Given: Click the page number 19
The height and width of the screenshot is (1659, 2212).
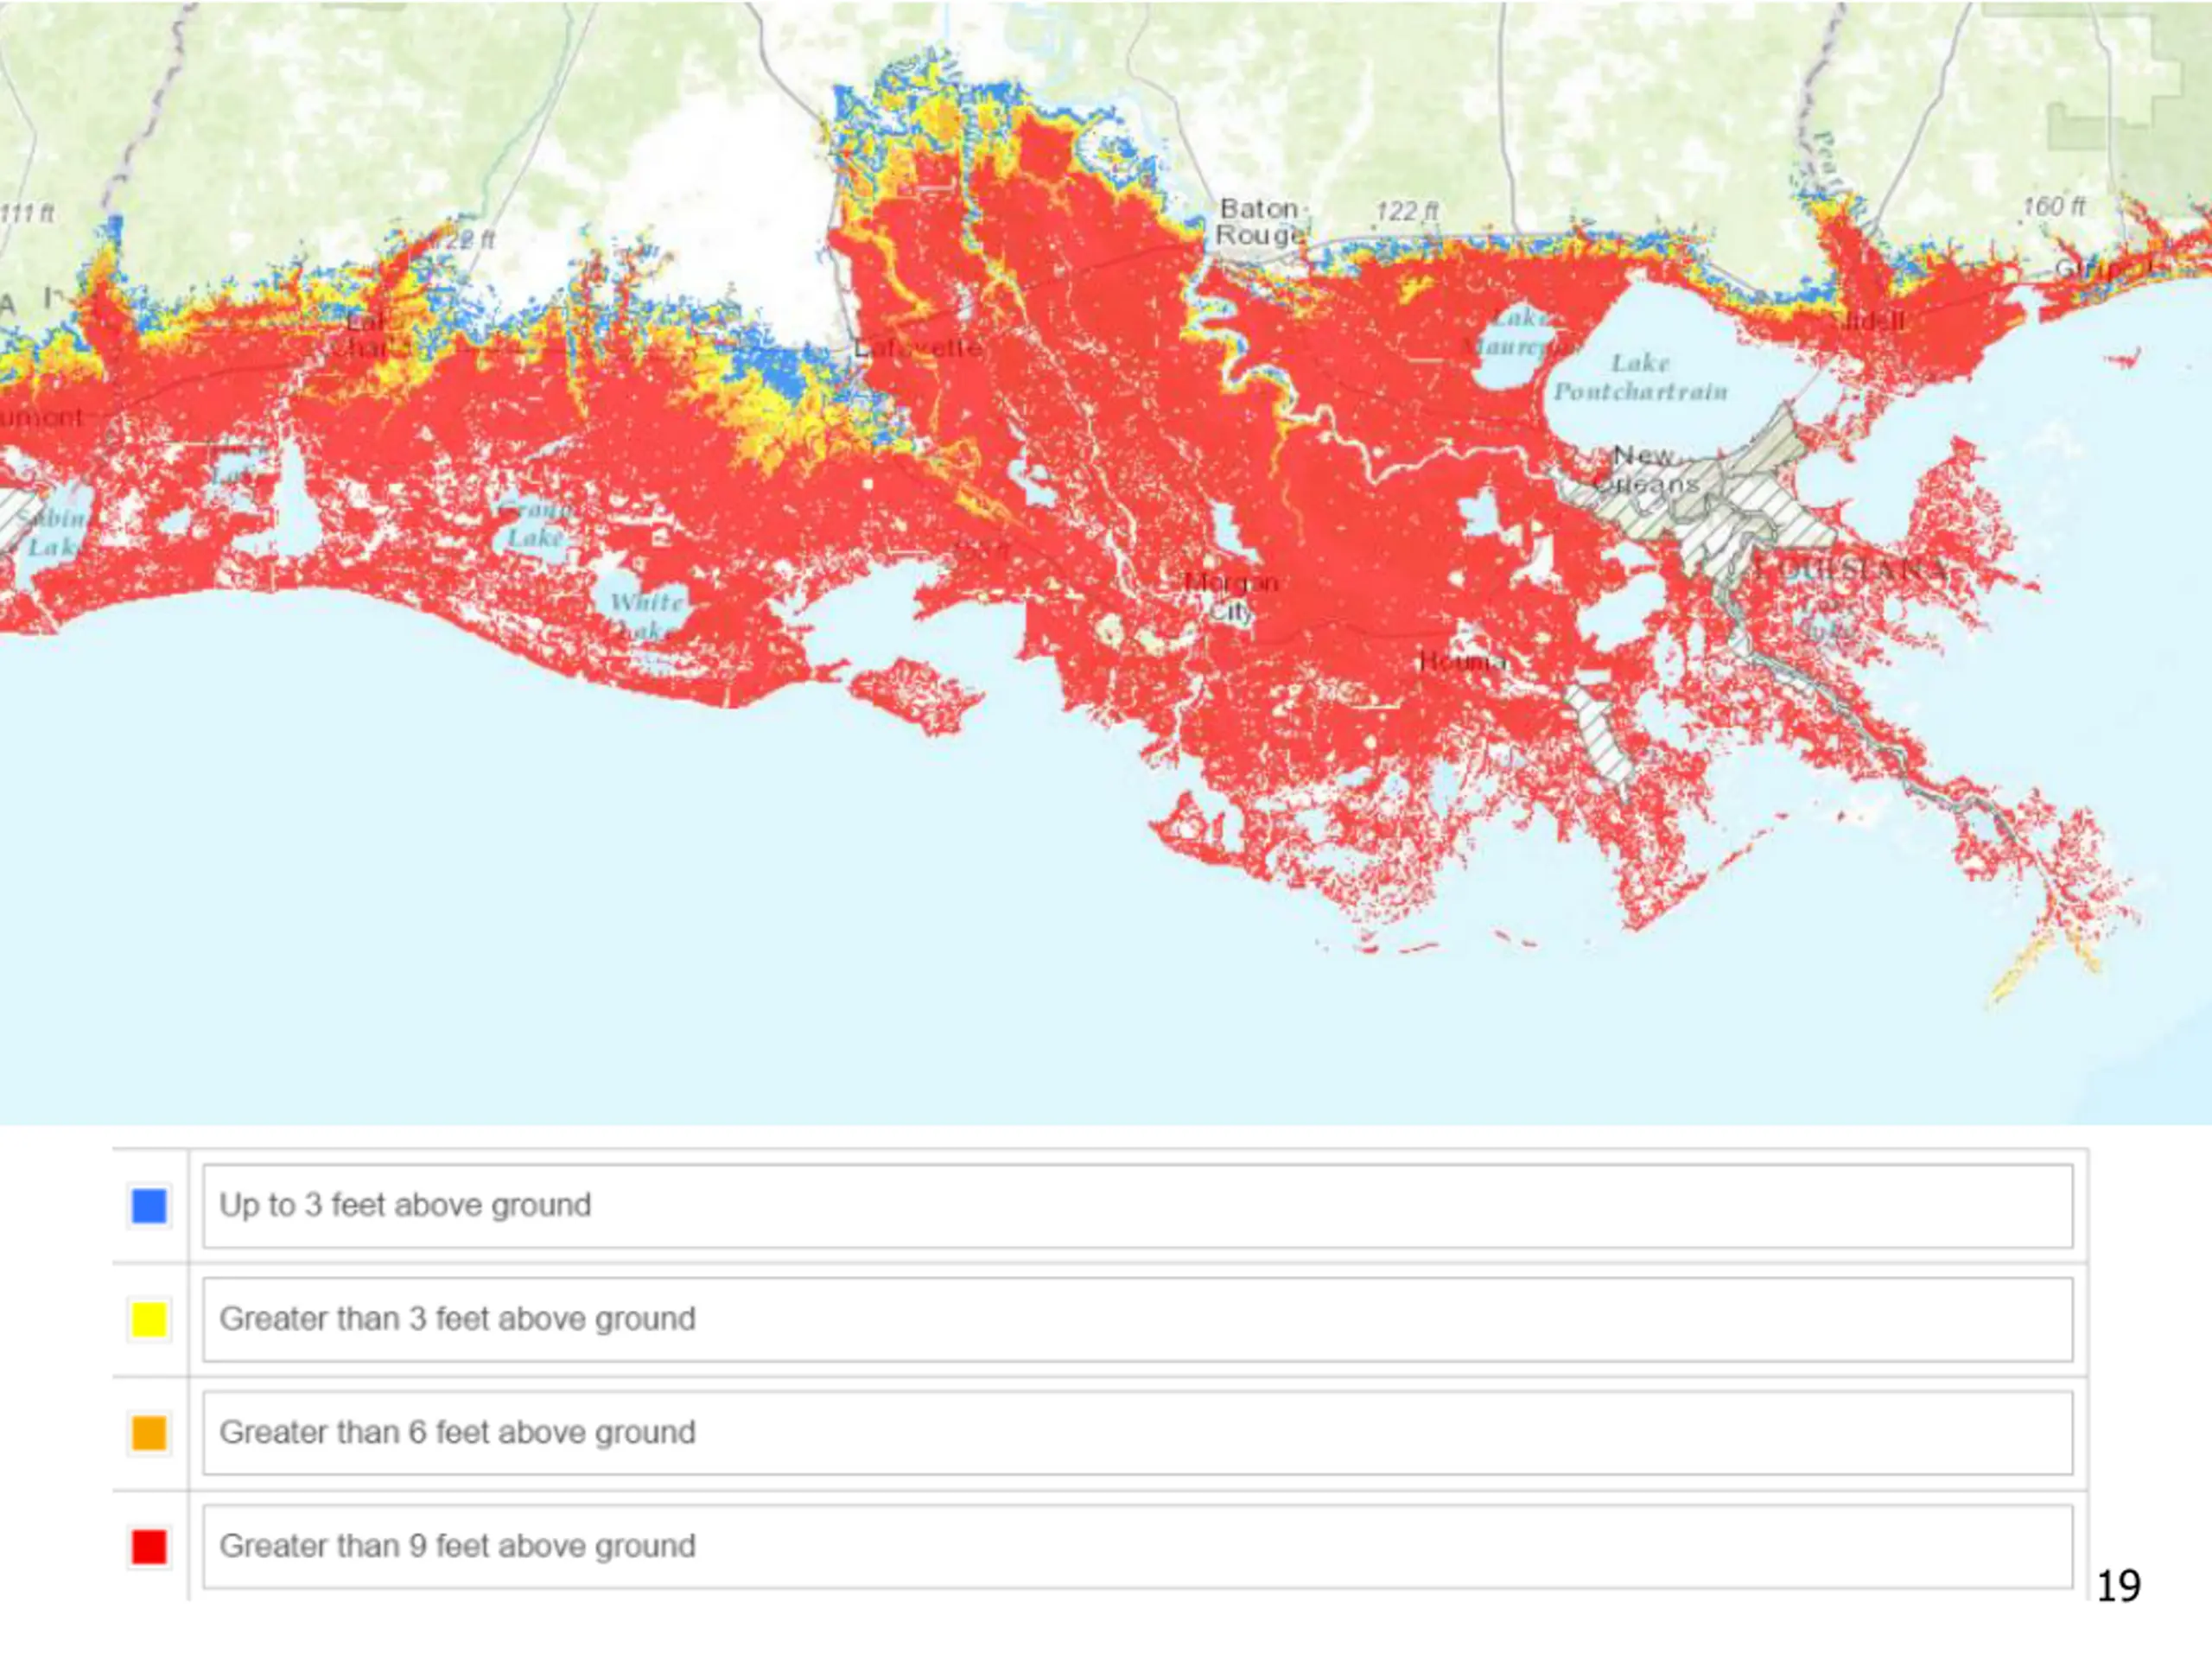Looking at the screenshot, I should (x=2118, y=1586).
